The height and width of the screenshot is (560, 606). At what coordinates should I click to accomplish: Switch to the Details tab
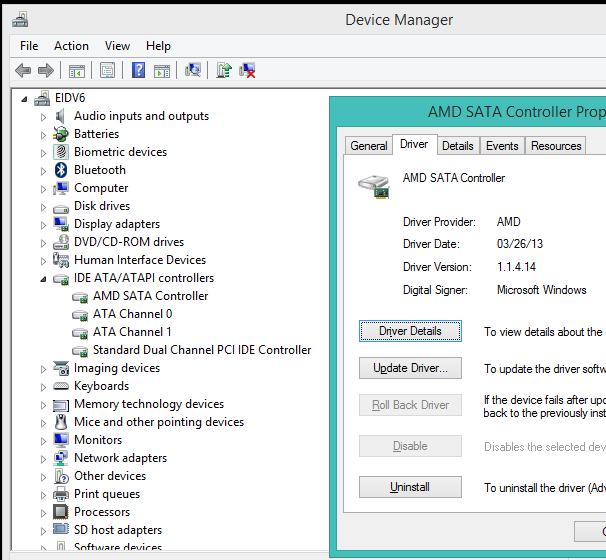tap(458, 146)
